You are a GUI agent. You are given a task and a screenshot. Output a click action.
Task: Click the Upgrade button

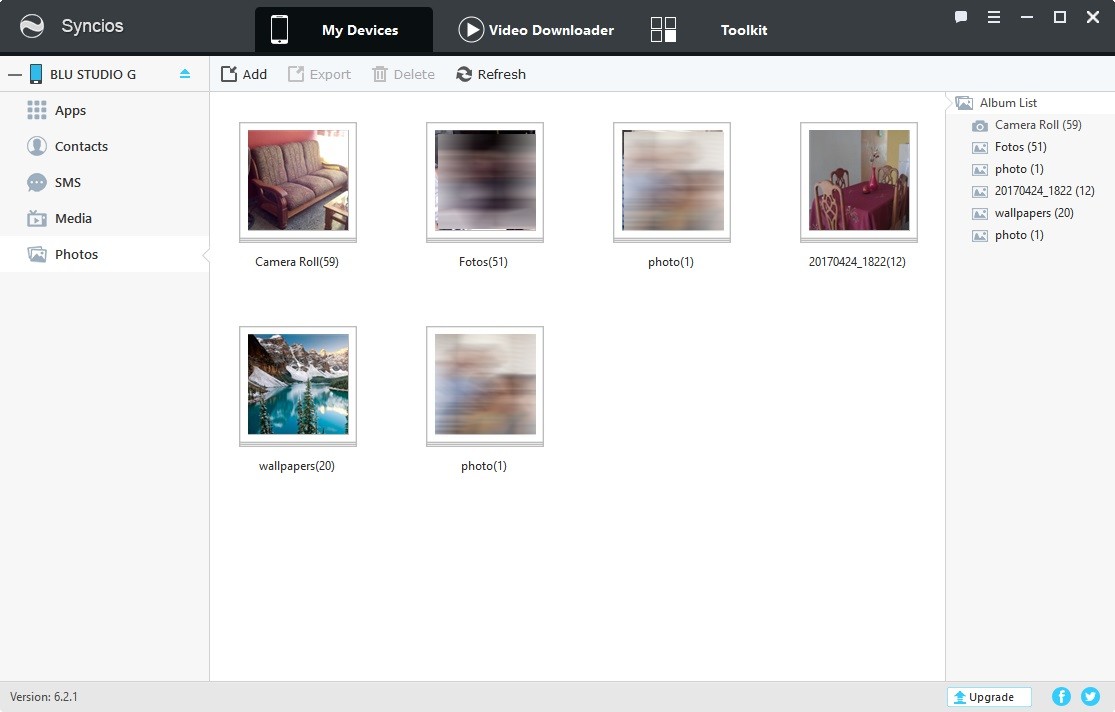pyautogui.click(x=988, y=696)
